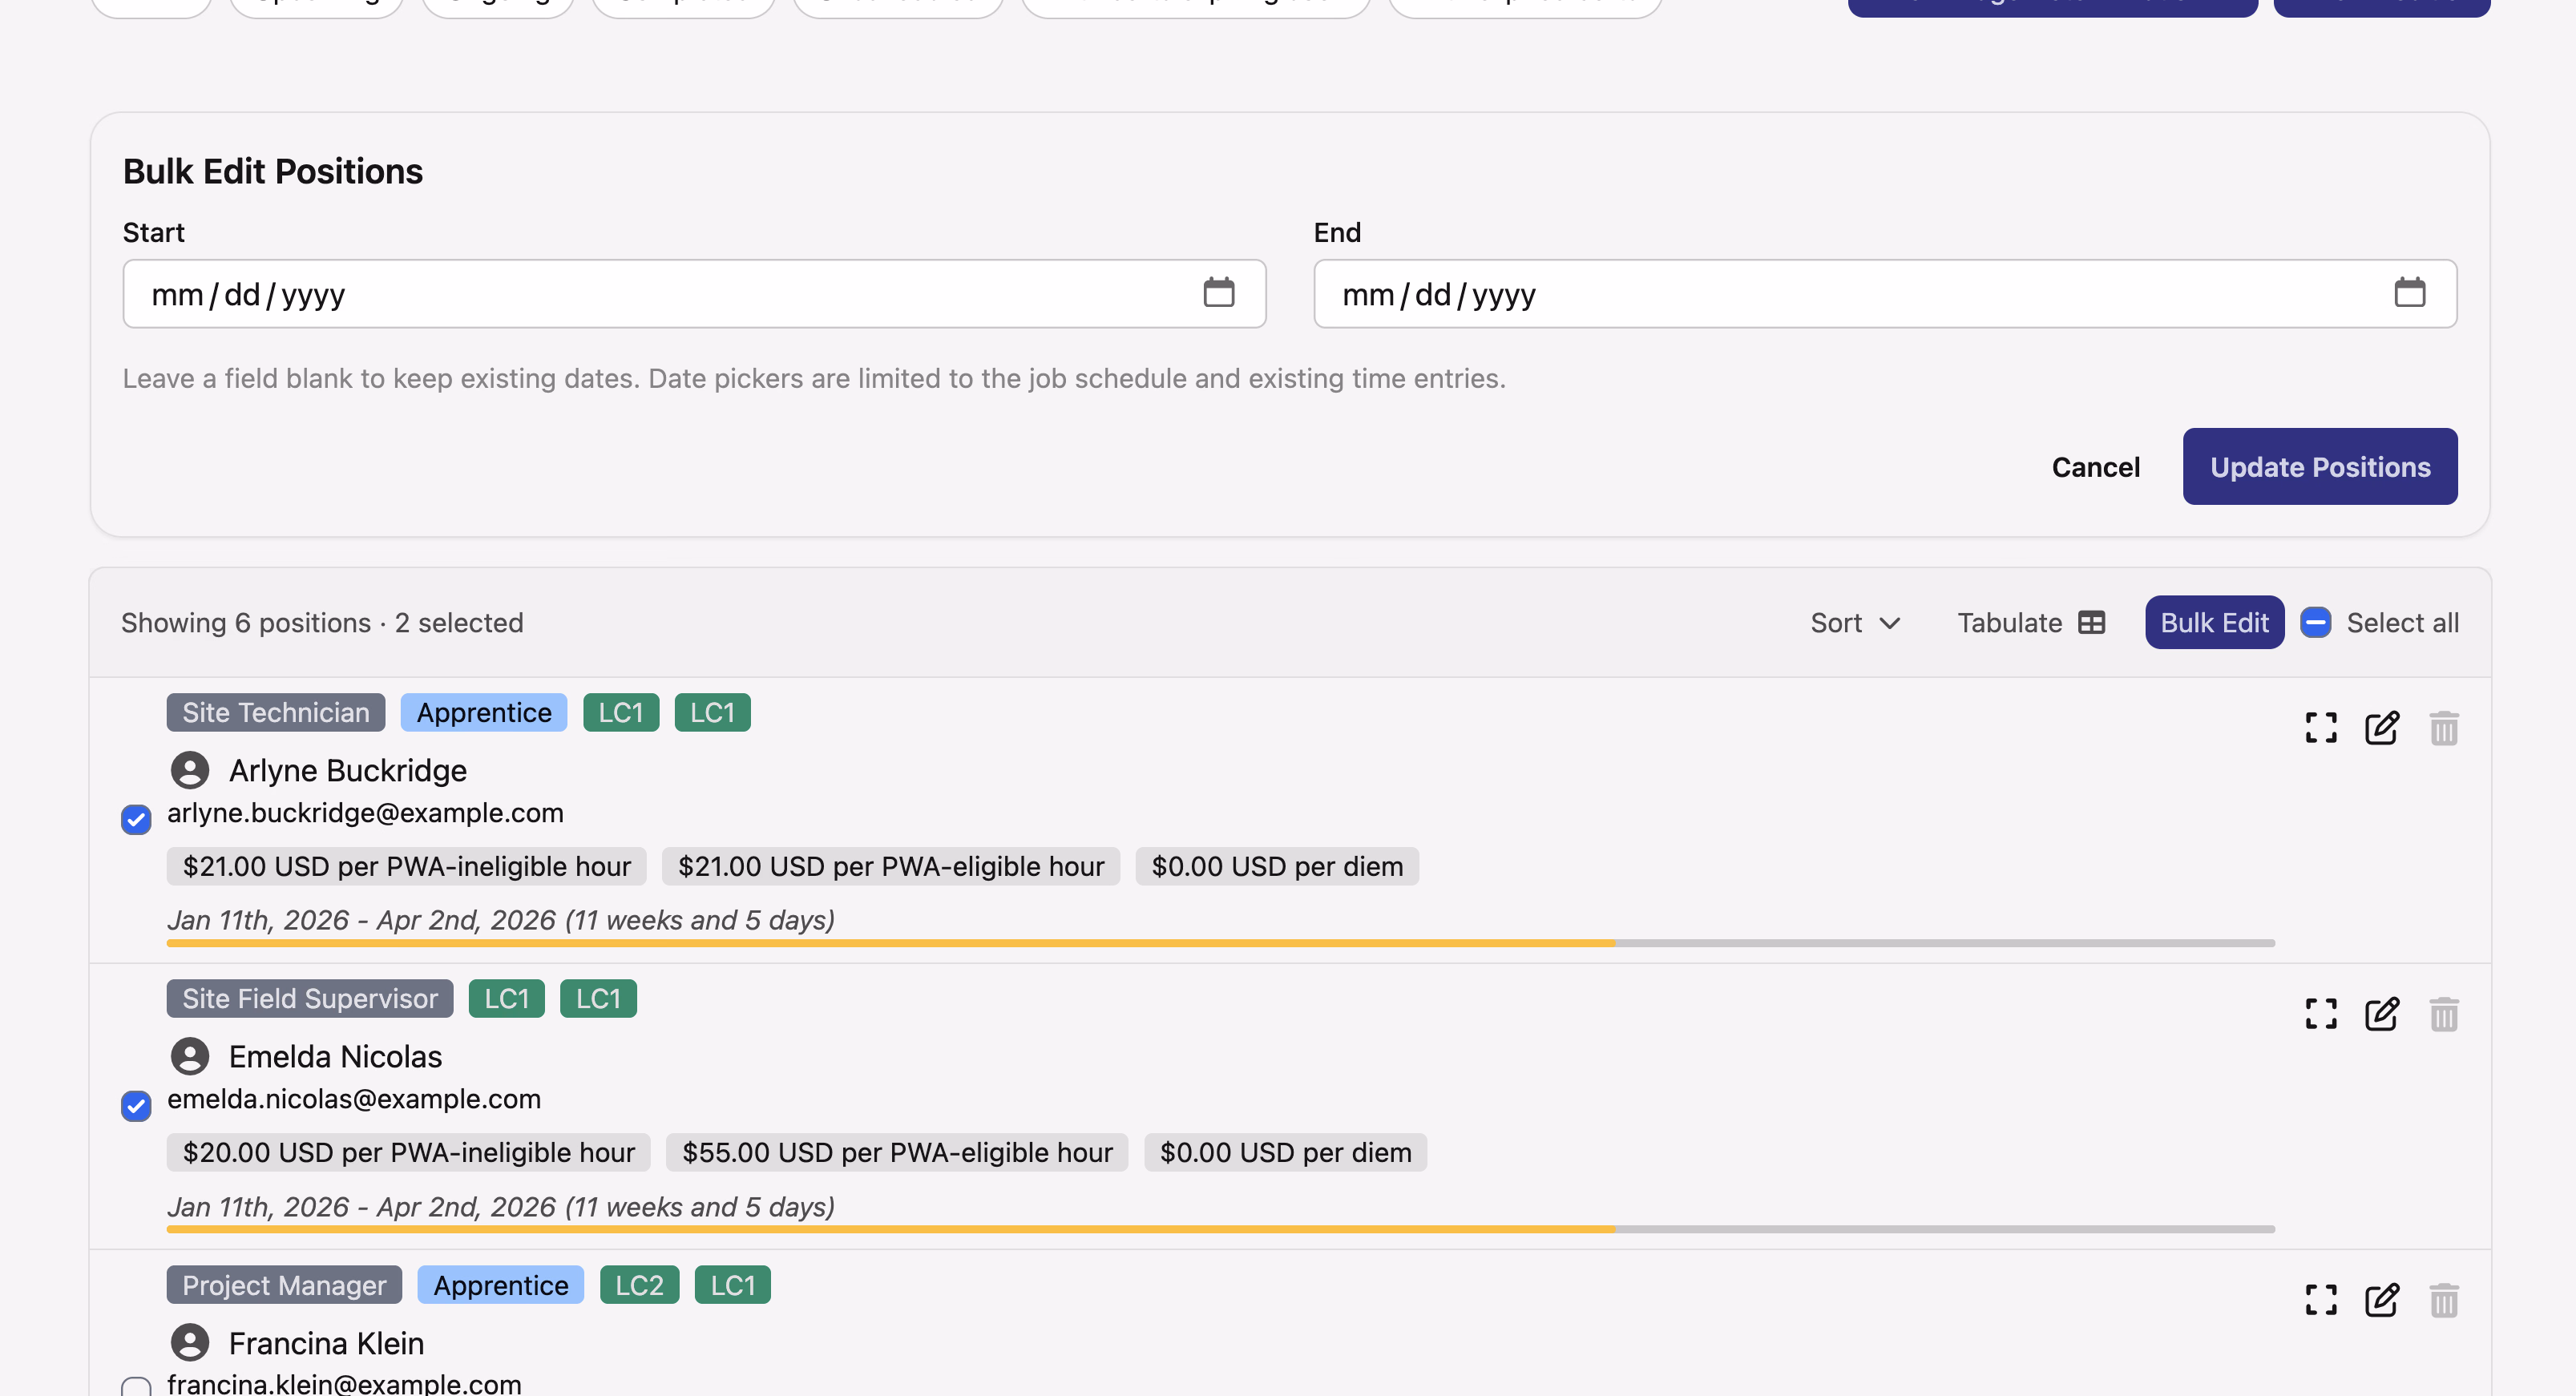This screenshot has width=2576, height=1396.
Task: Click $55.00 USD per PWA-eligible hour
Action: pyautogui.click(x=897, y=1152)
